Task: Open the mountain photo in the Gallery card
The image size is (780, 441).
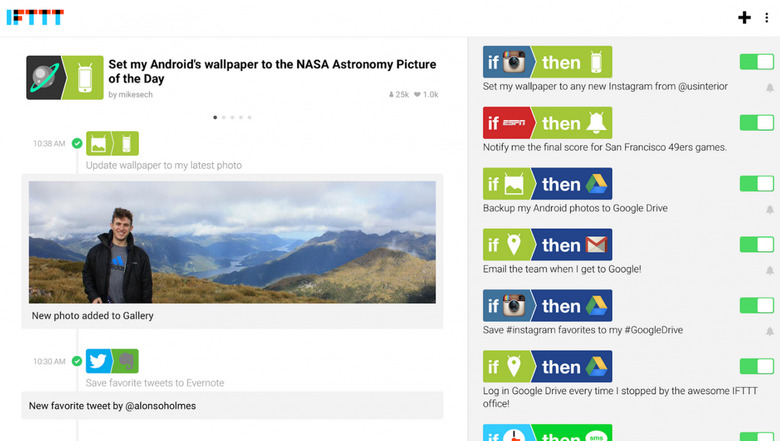Action: pyautogui.click(x=232, y=242)
